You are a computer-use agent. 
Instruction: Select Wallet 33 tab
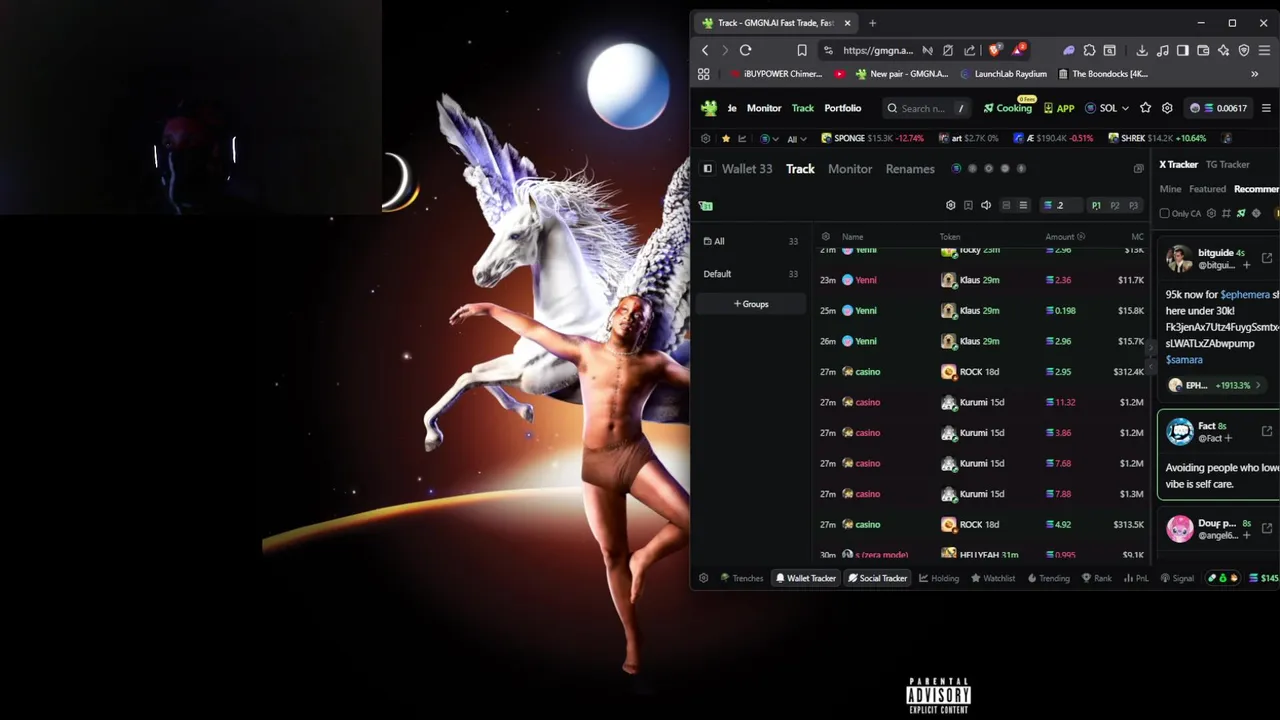[x=747, y=169]
